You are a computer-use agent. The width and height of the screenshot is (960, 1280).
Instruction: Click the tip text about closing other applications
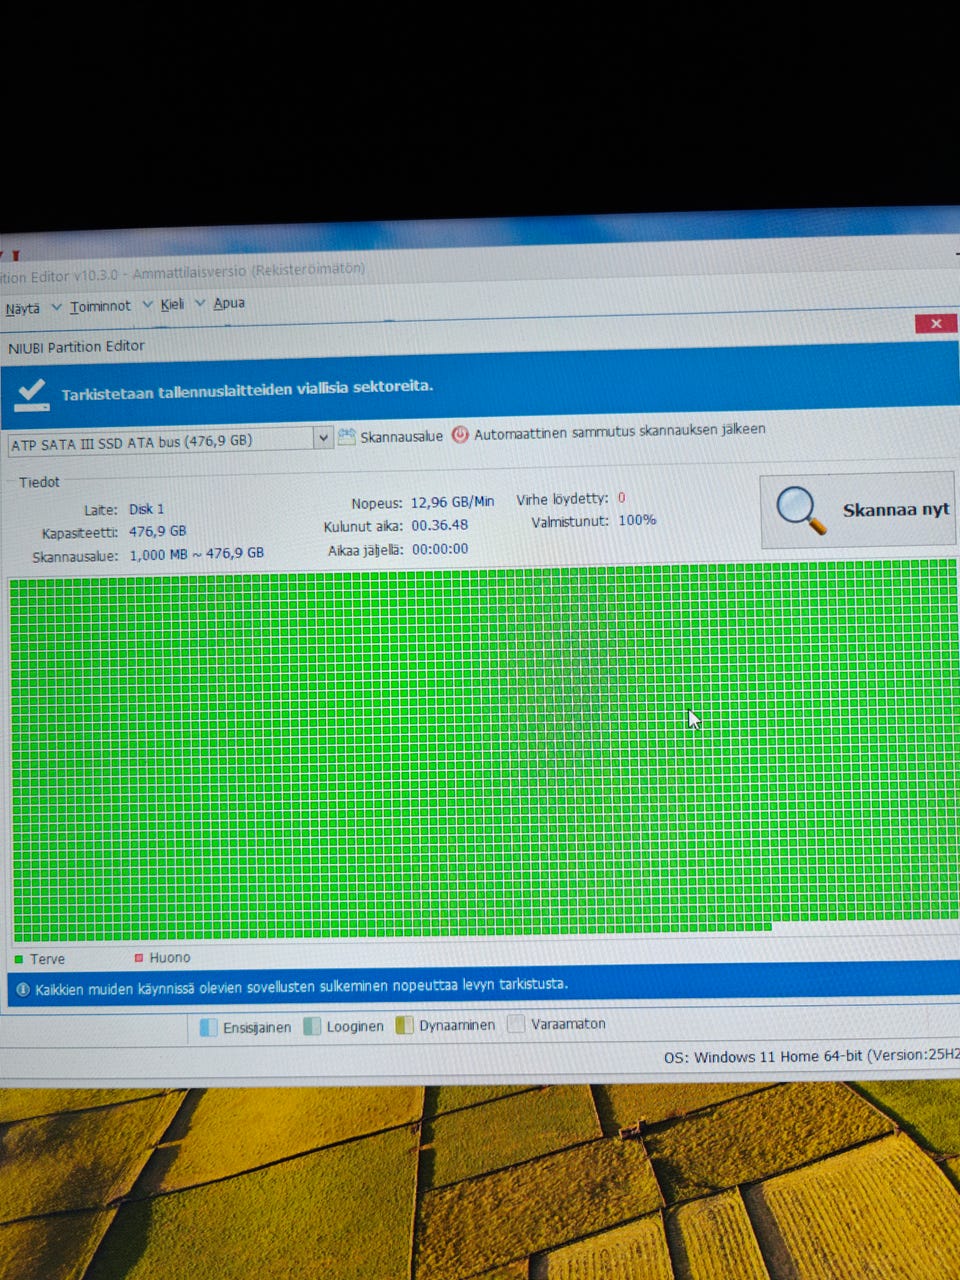point(301,987)
